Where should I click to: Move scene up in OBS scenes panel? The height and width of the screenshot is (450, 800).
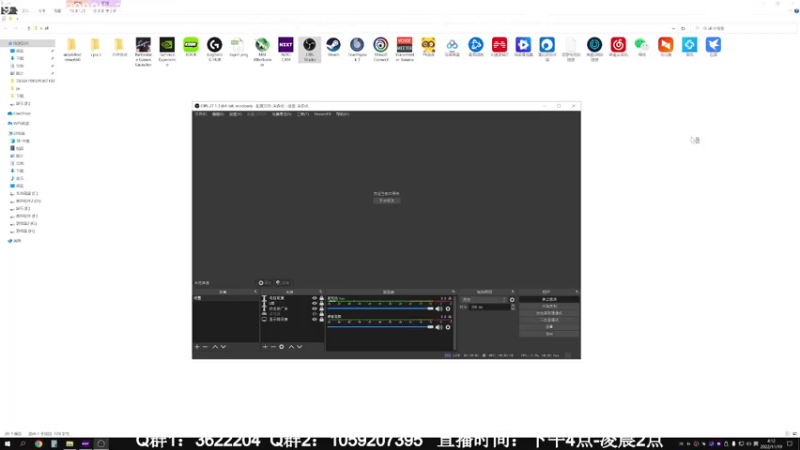215,347
